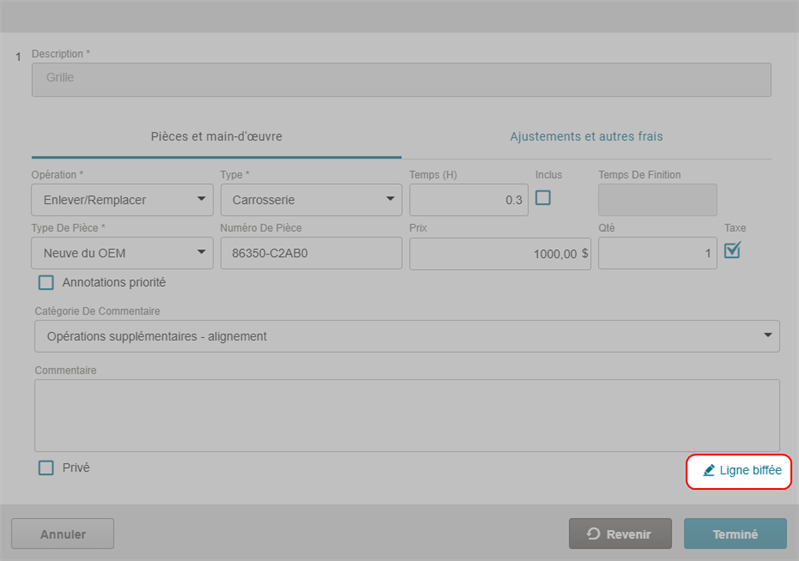799x561 pixels.
Task: Click the Annuler button
Action: pyautogui.click(x=62, y=534)
